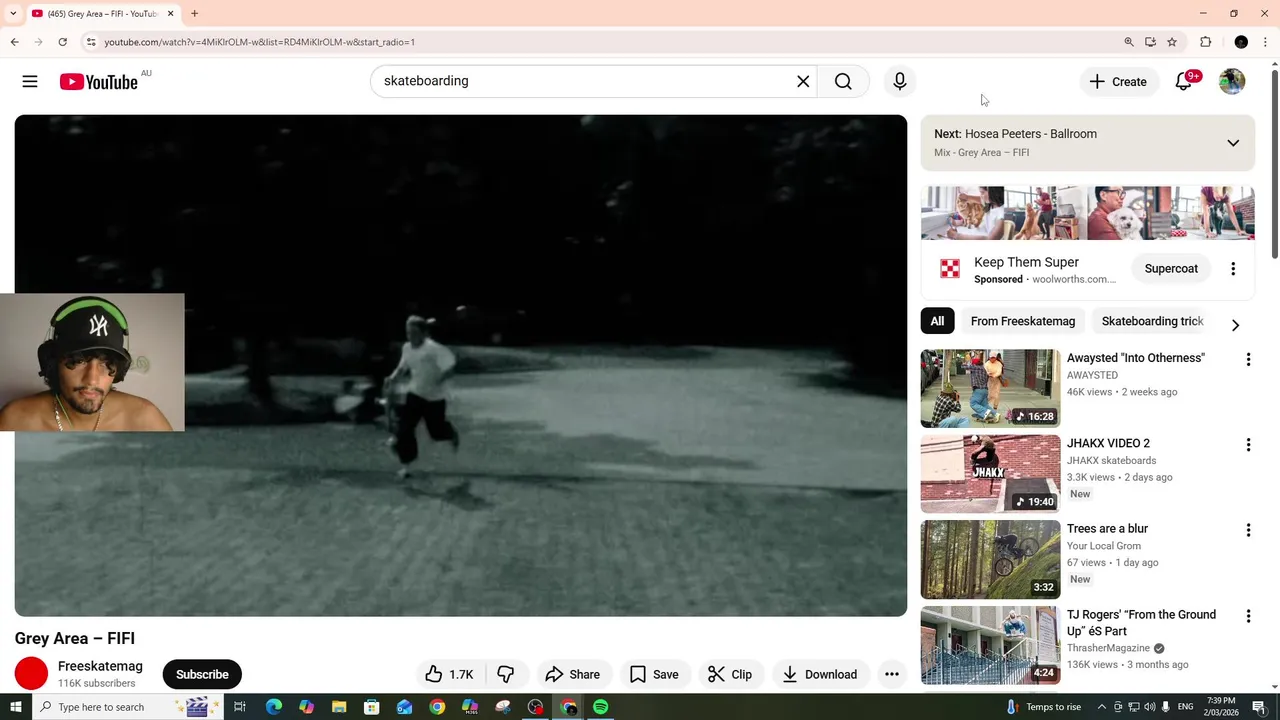Open the Freeskatemag channel avatar
Viewport: 1280px width, 720px height.
(x=31, y=674)
